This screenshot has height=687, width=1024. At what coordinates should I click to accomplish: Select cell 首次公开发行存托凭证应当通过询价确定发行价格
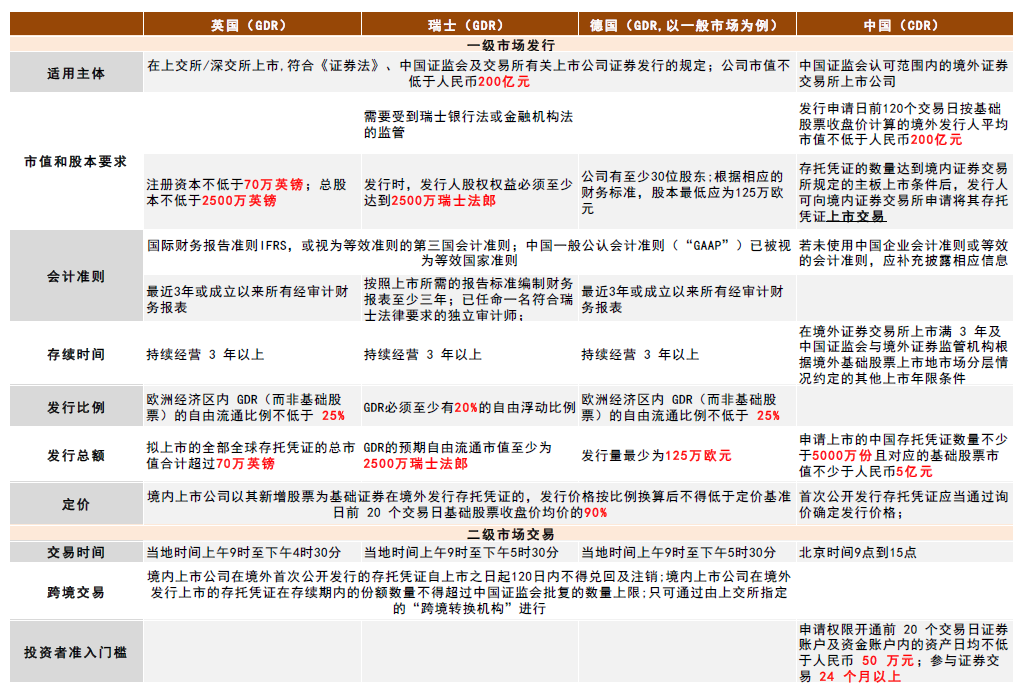click(904, 504)
